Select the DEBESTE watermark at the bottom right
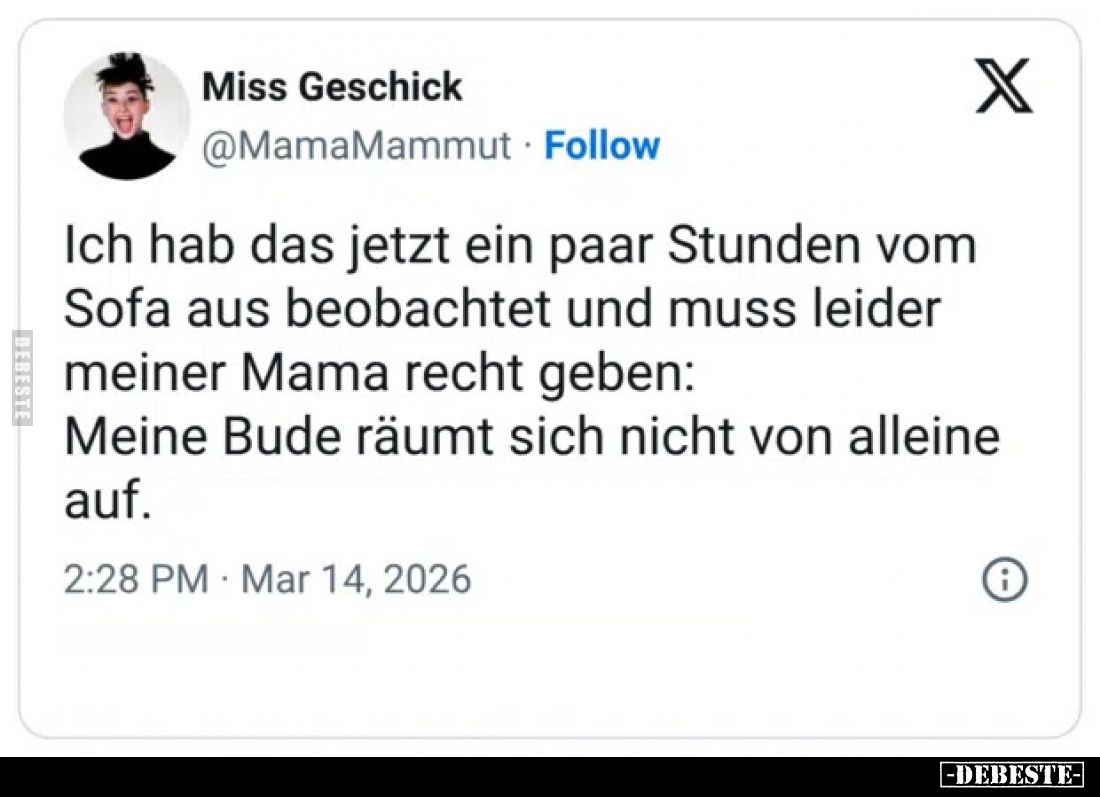 [1012, 772]
